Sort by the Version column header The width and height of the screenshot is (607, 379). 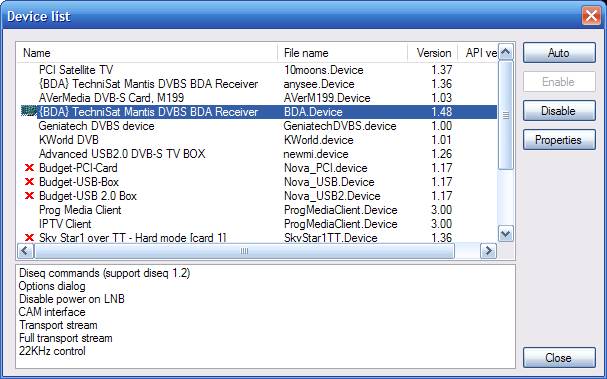coord(433,53)
